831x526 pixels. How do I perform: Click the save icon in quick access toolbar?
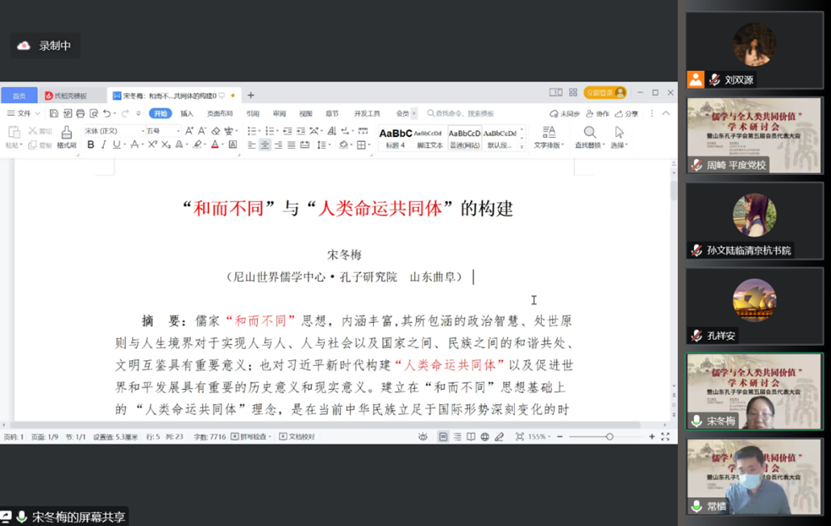tap(52, 114)
